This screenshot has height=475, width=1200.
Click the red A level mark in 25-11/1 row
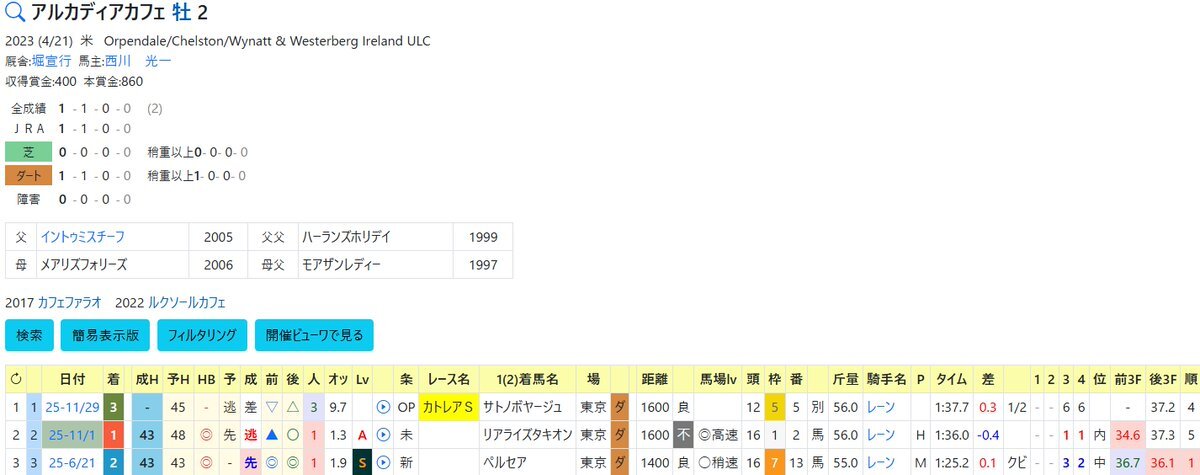pyautogui.click(x=362, y=436)
